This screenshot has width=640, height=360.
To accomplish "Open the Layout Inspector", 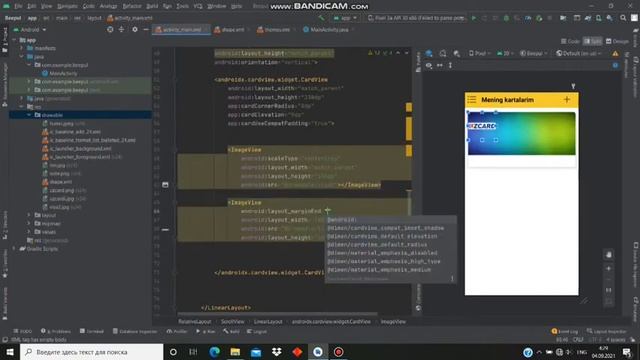I will pyautogui.click(x=607, y=331).
